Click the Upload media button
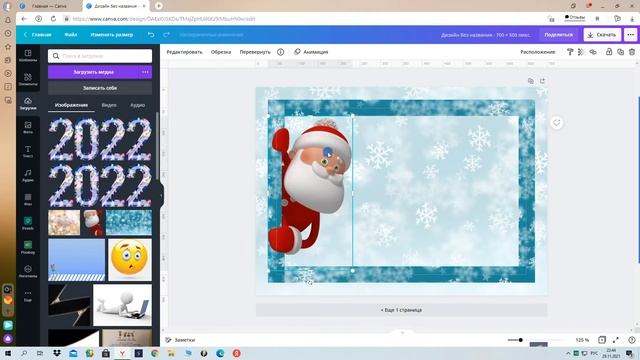This screenshot has width=640, height=360. point(93,72)
